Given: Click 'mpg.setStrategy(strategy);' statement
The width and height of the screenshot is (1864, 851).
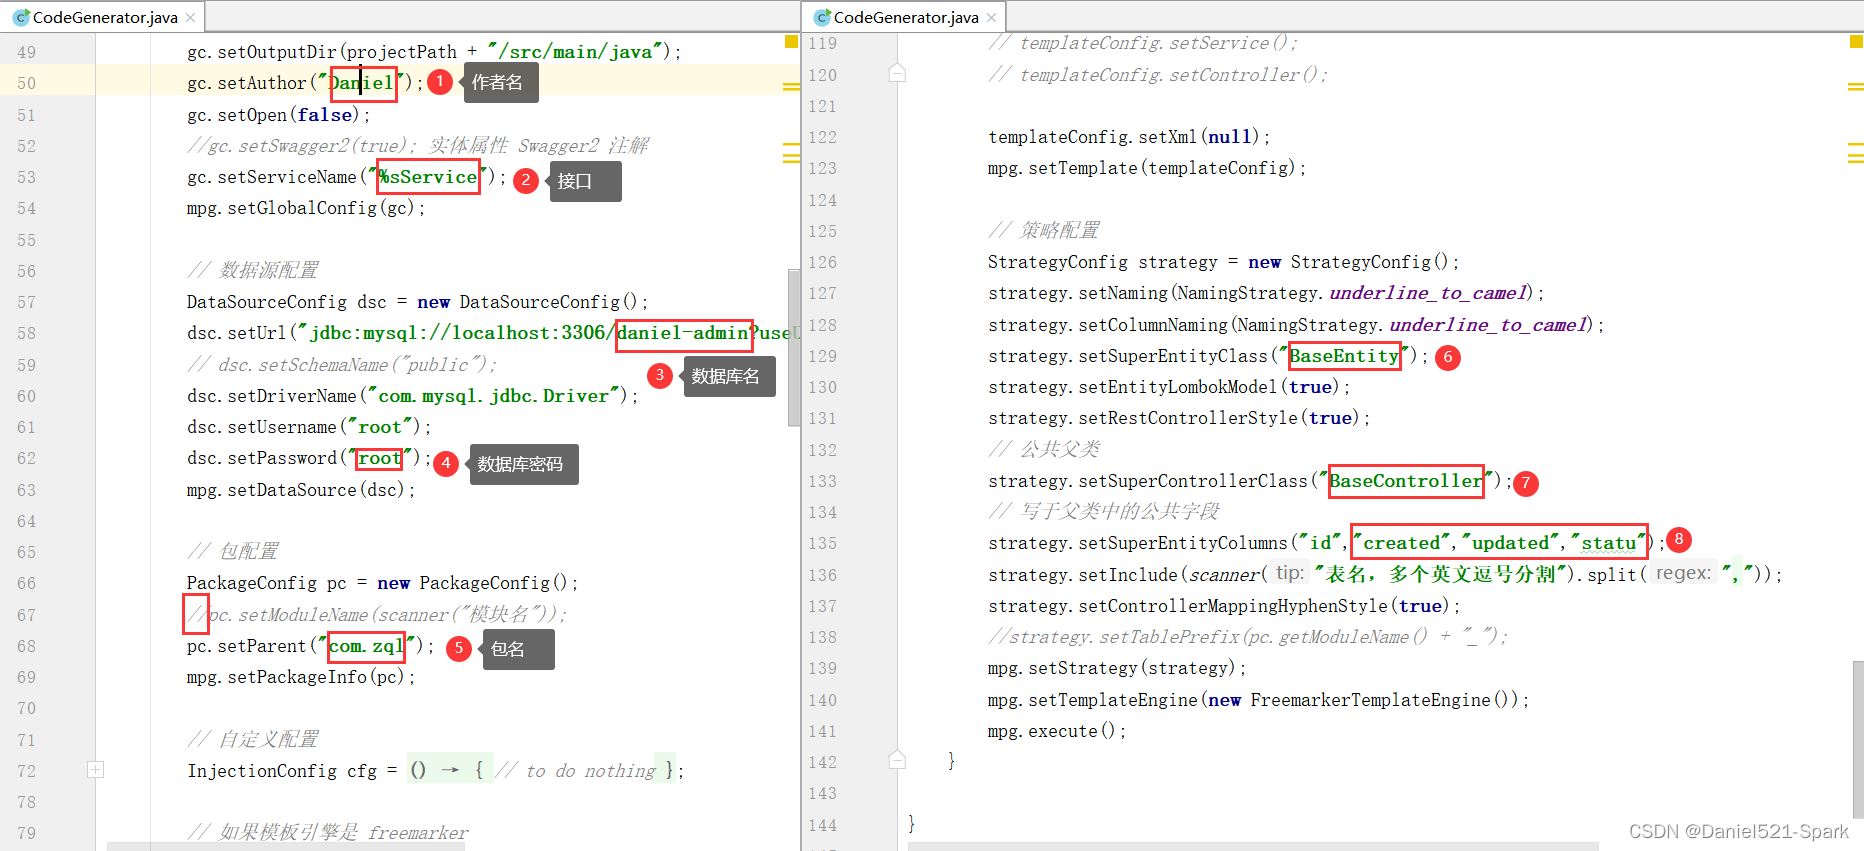Looking at the screenshot, I should click(1117, 668).
